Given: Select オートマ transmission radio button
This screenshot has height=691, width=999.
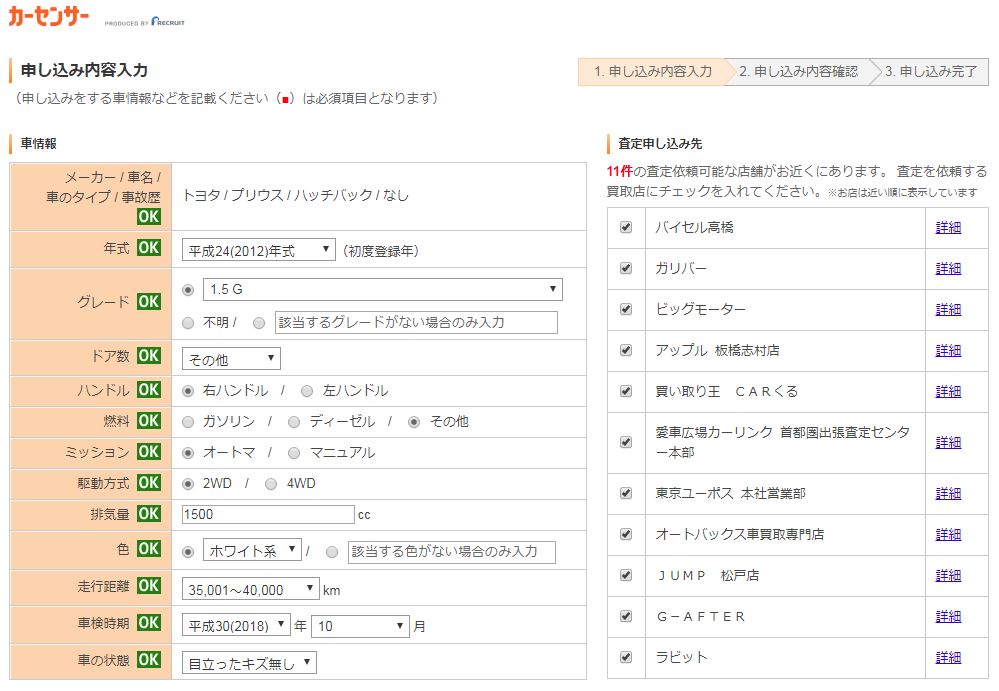Looking at the screenshot, I should (188, 453).
